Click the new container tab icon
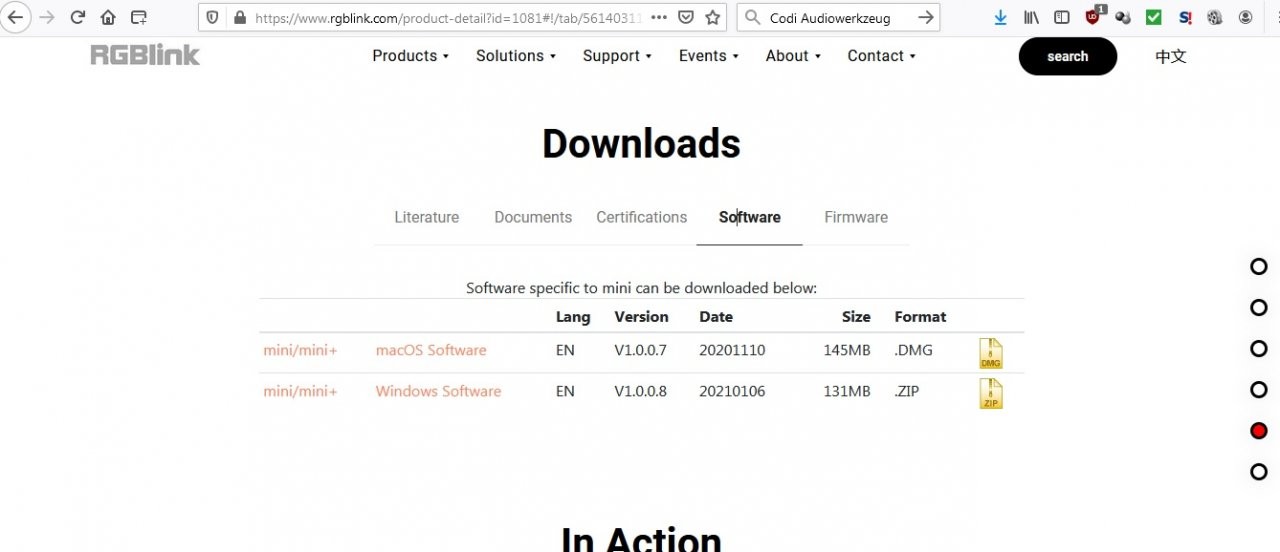 coord(139,17)
